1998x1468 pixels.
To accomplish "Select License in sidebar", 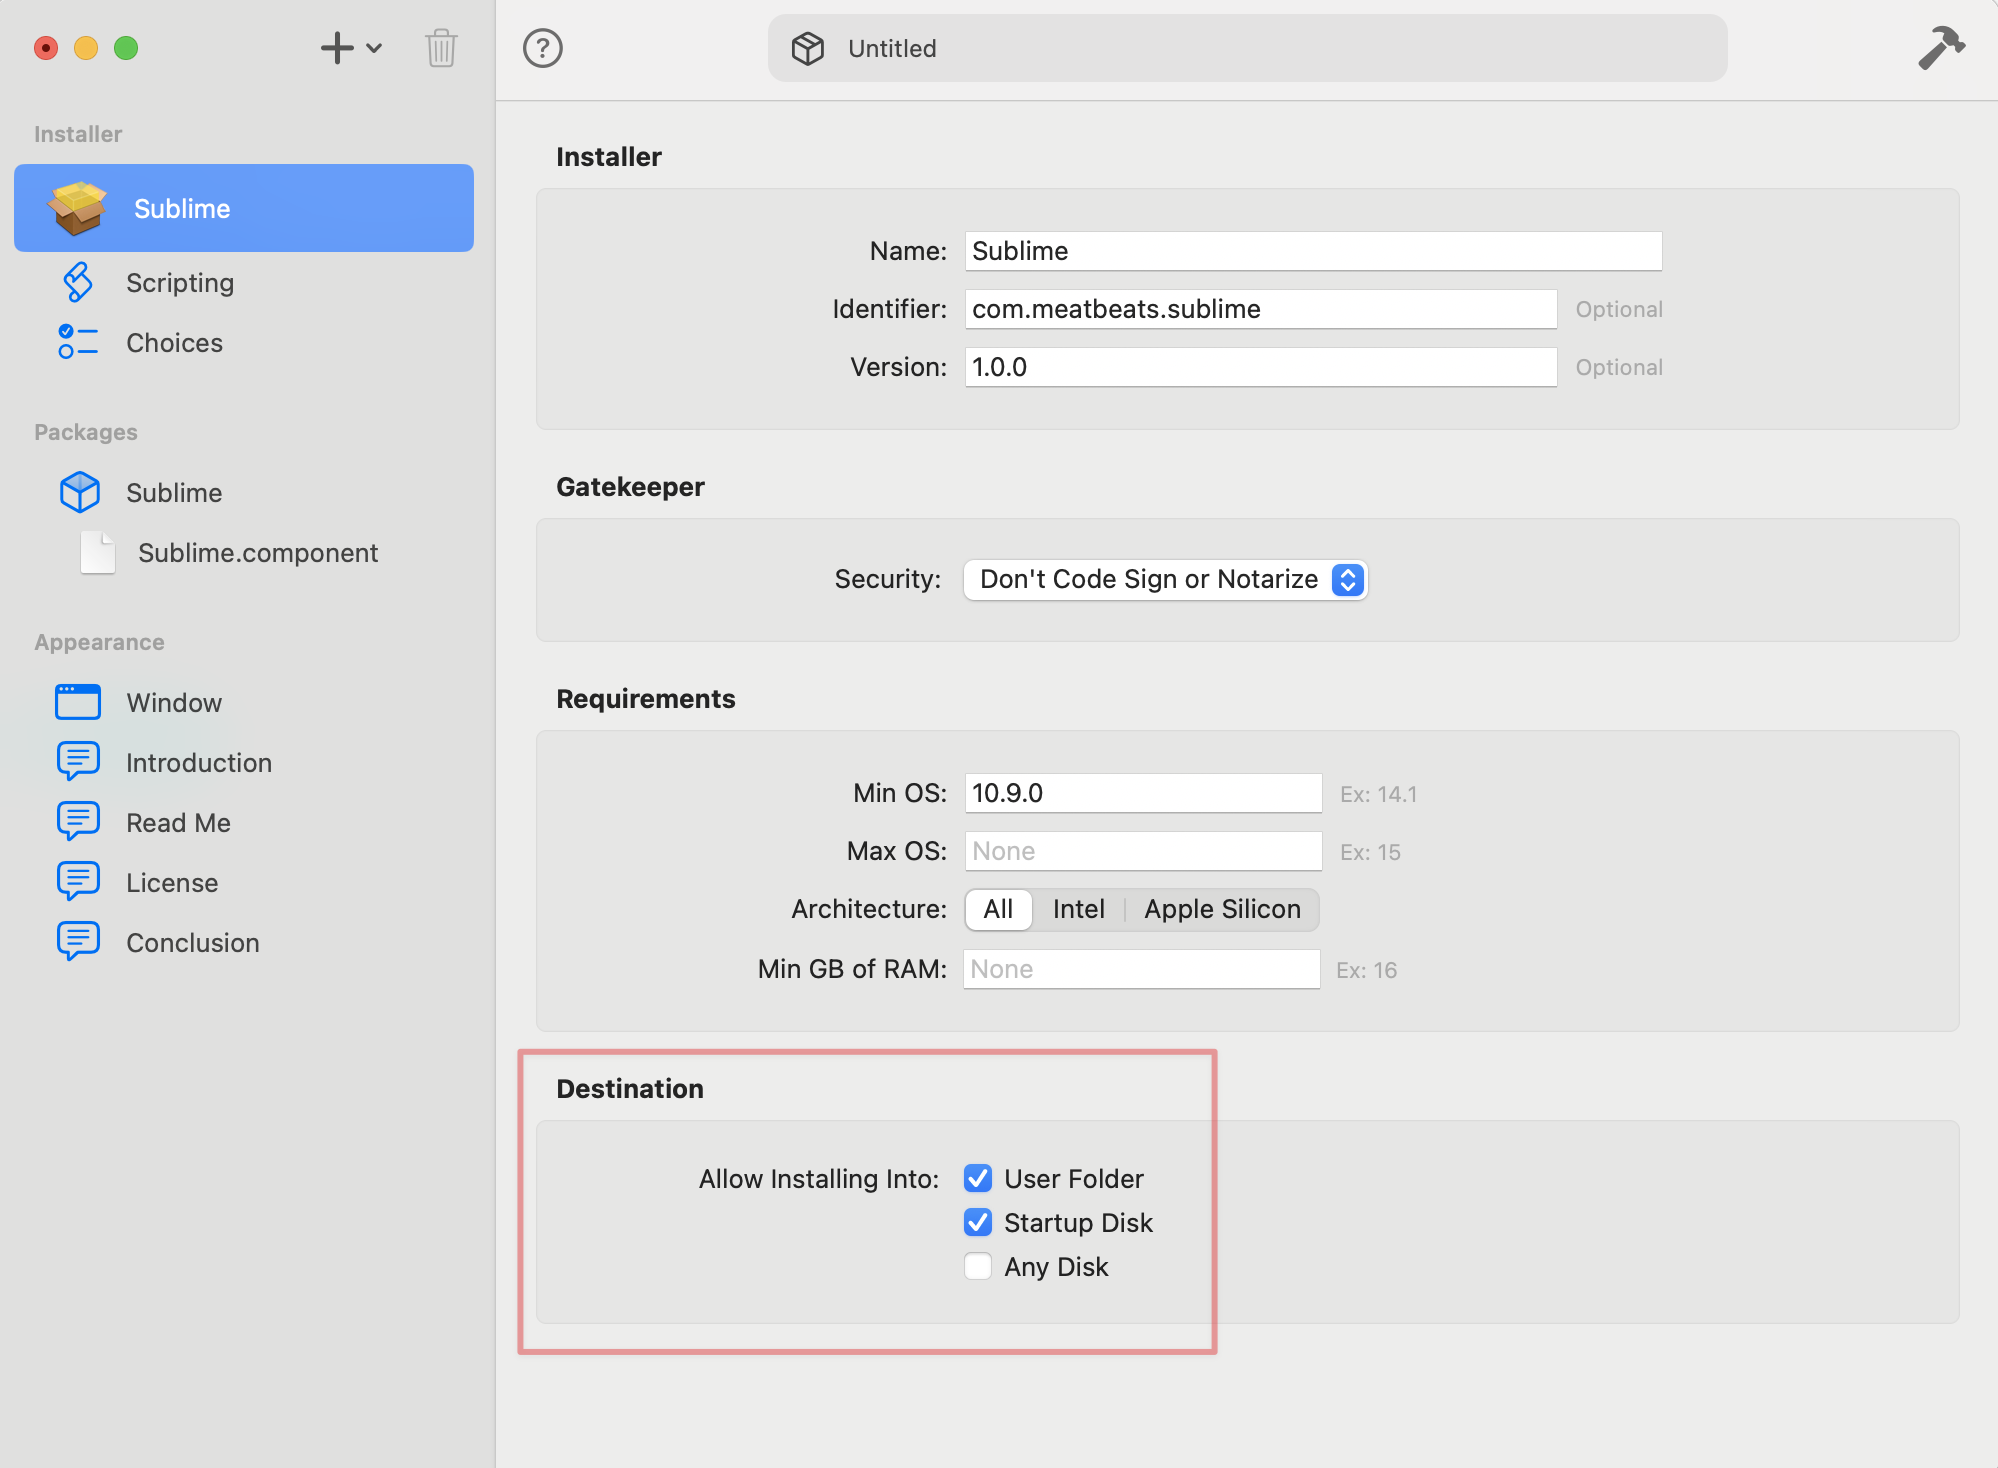I will (172, 883).
